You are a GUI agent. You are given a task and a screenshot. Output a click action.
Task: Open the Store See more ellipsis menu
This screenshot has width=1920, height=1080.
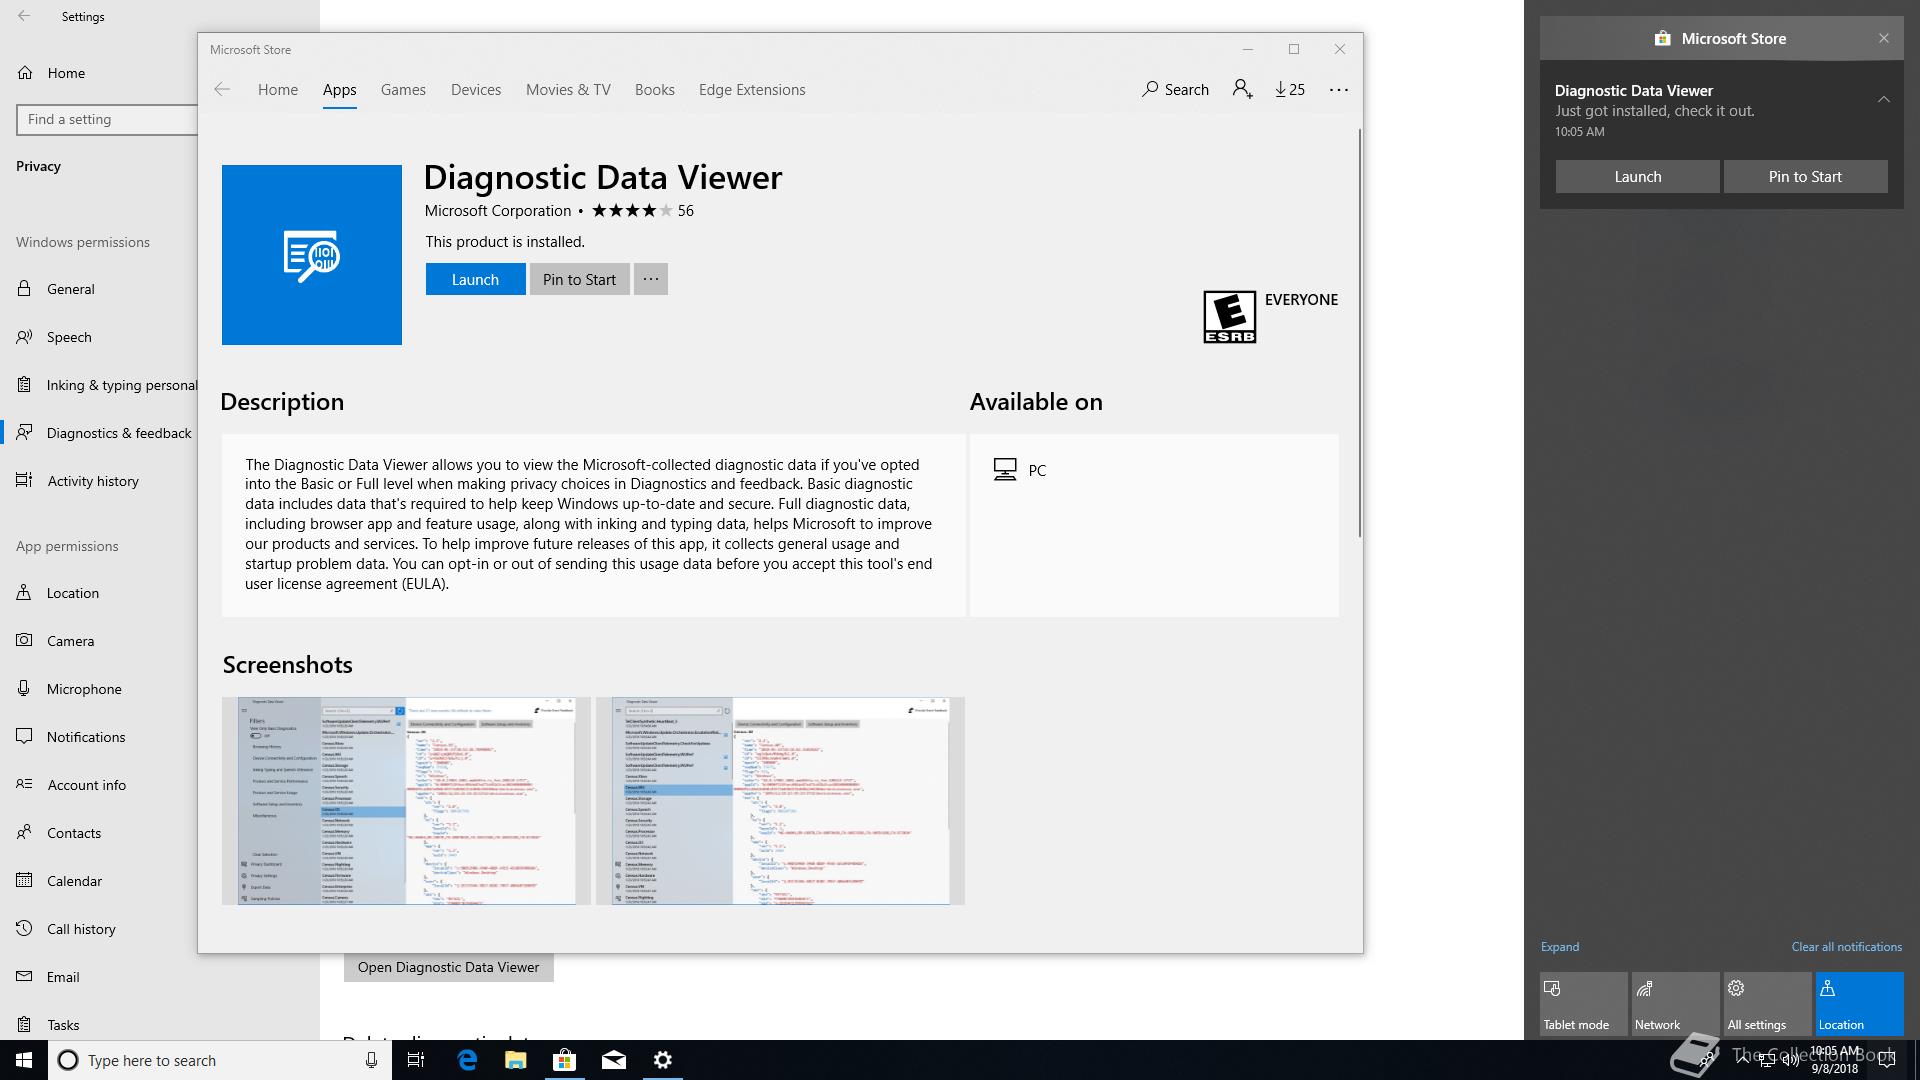coord(1339,90)
